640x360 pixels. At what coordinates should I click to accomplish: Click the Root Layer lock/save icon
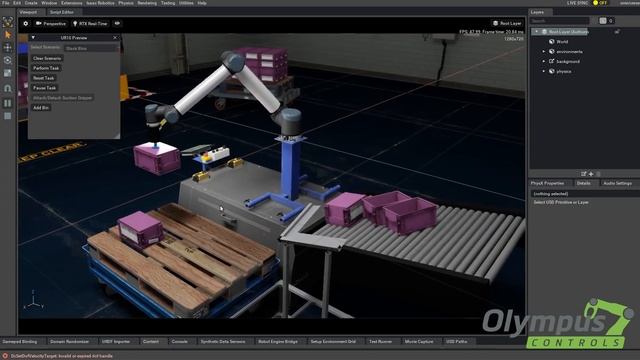point(617,32)
